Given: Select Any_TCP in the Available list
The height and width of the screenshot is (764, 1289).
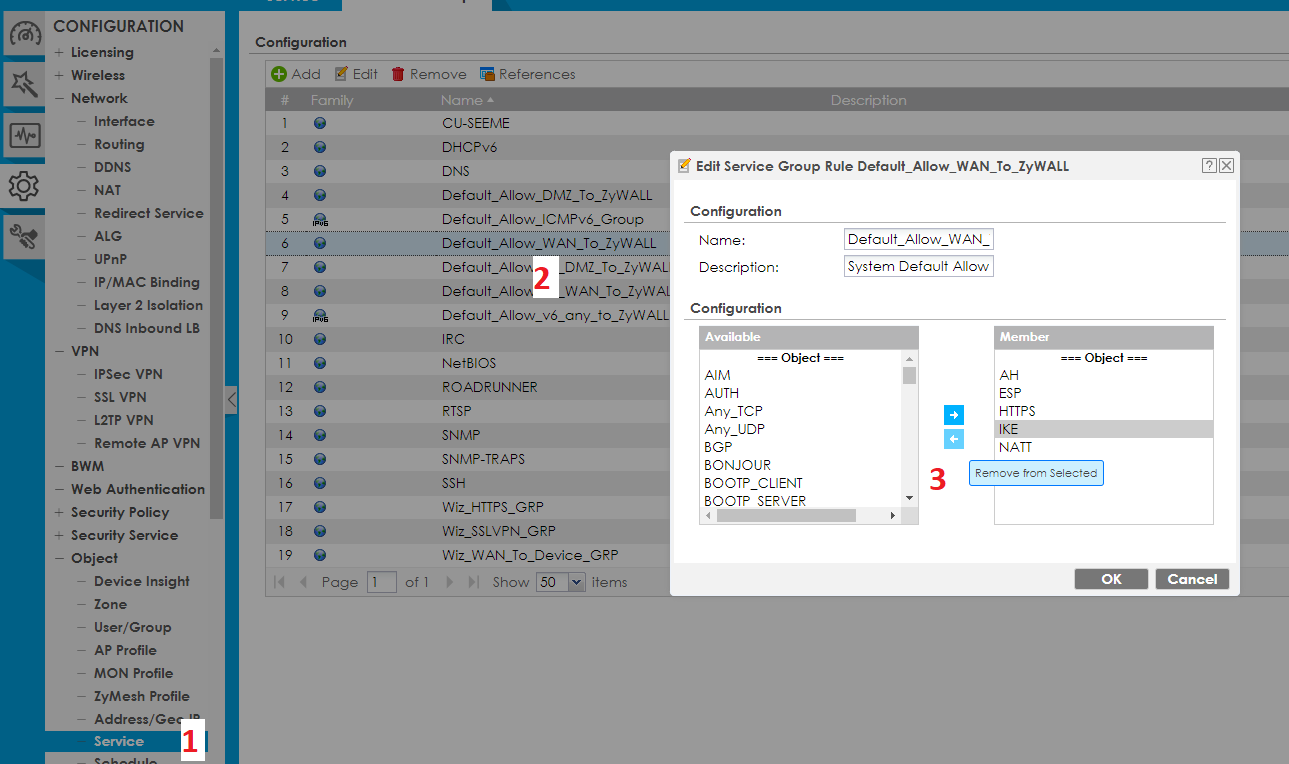Looking at the screenshot, I should tap(733, 411).
